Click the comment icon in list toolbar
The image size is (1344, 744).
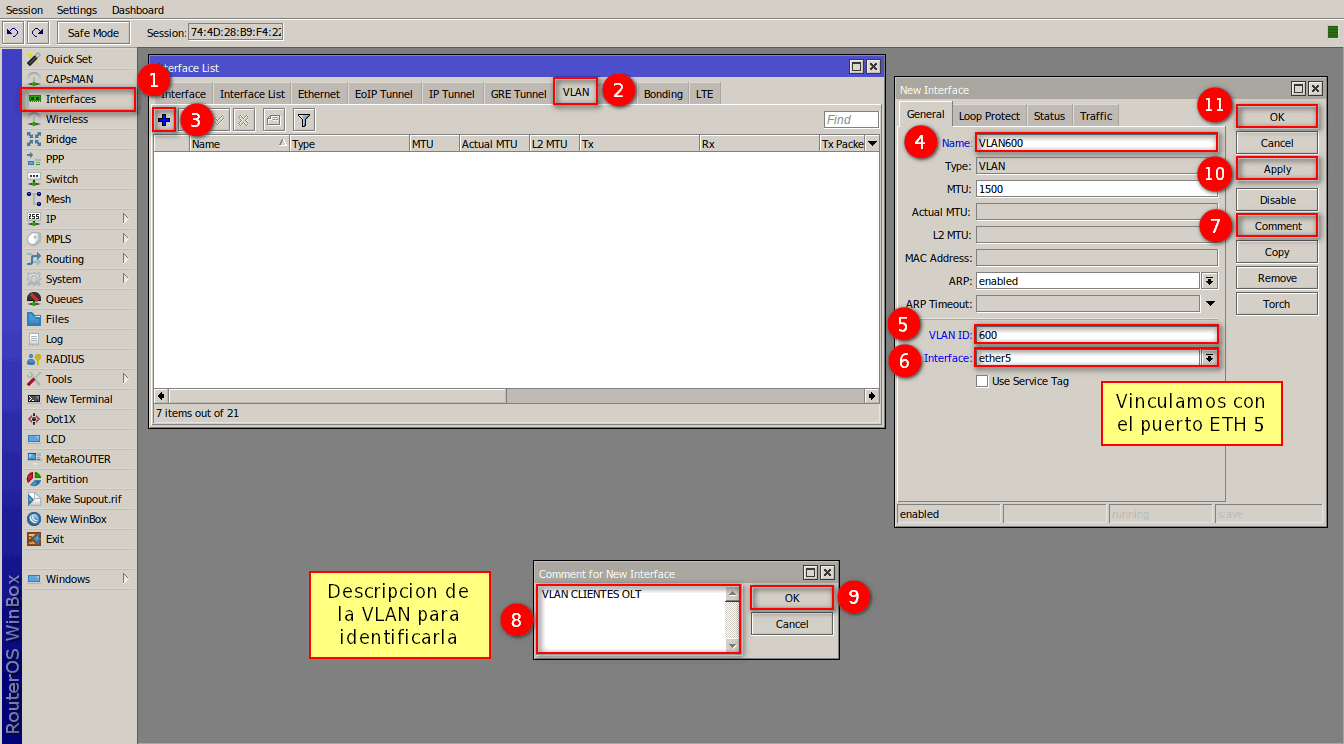coord(273,120)
